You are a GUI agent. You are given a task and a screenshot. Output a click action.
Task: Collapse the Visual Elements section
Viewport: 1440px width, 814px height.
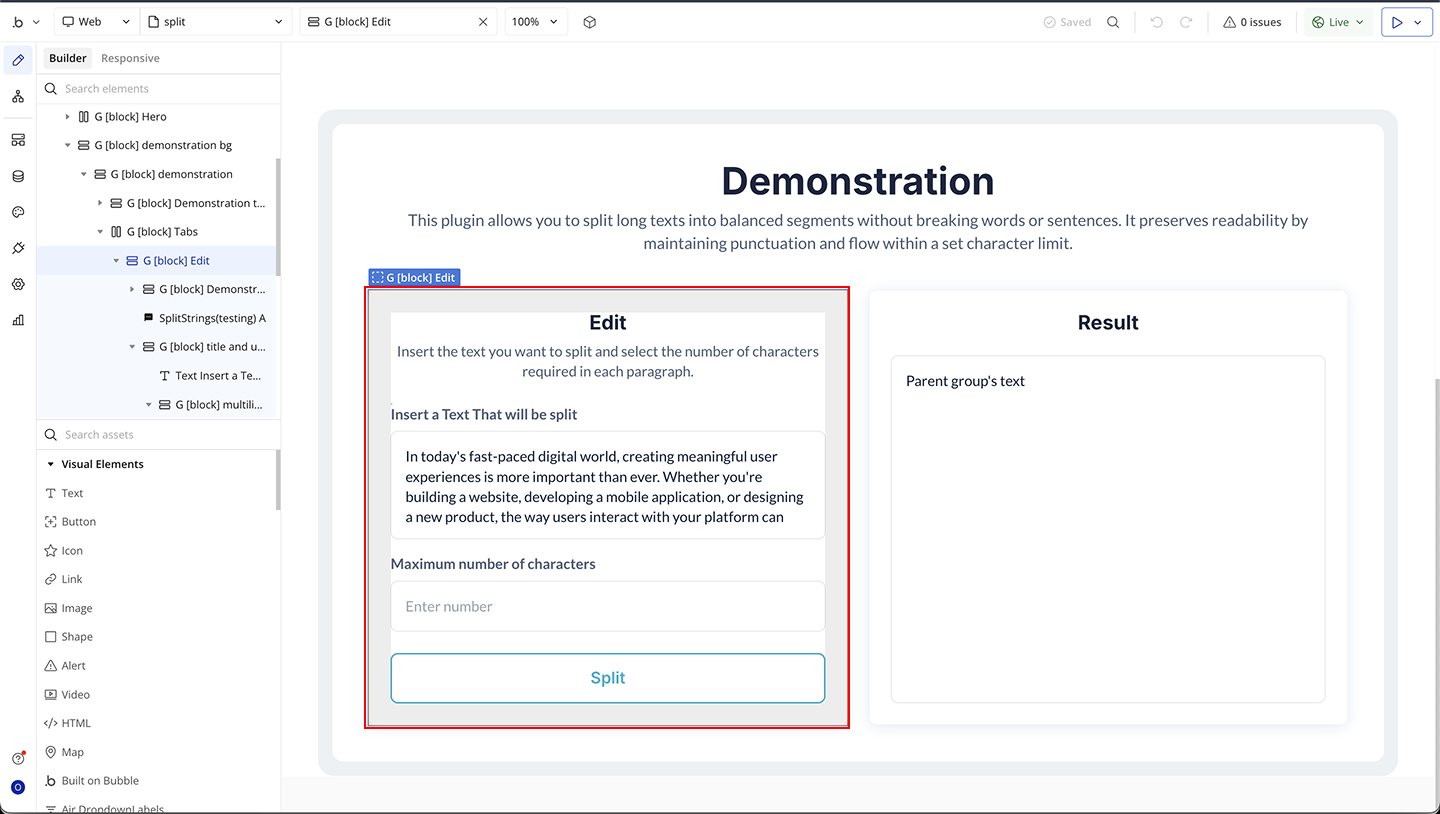51,464
